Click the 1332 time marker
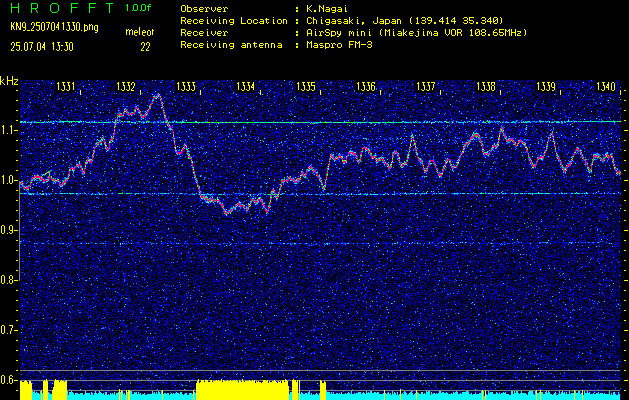This screenshot has width=629, height=400. pos(126,86)
